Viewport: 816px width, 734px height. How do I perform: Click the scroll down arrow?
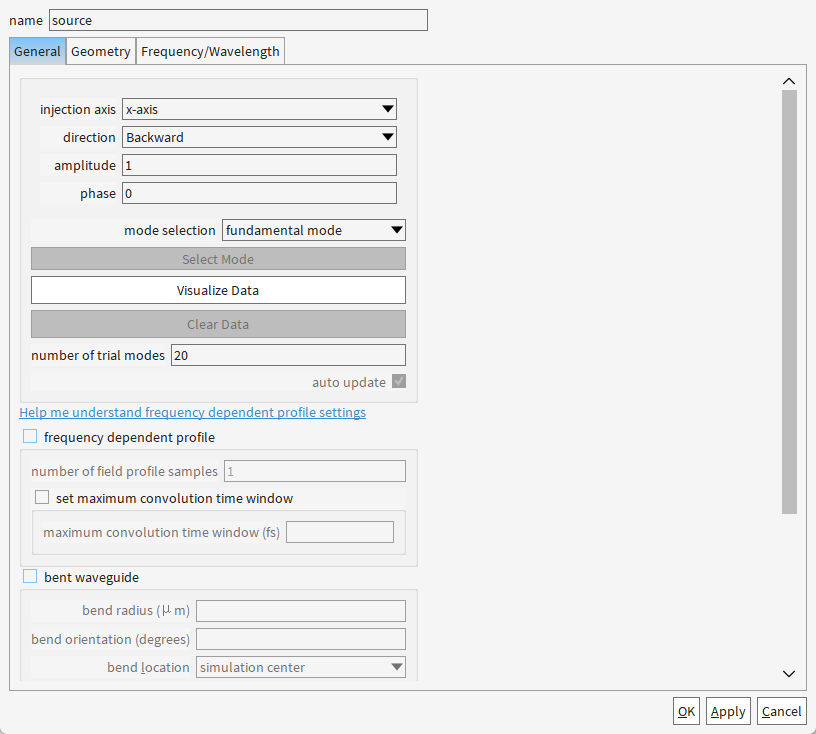[x=789, y=674]
